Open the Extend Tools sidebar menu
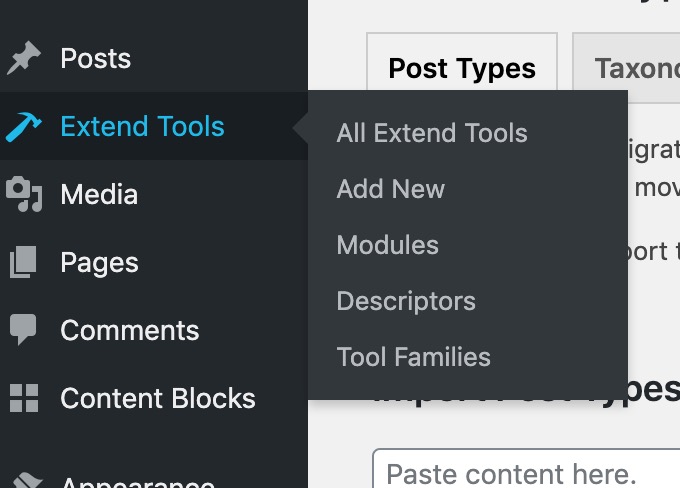680x488 pixels. 142,126
